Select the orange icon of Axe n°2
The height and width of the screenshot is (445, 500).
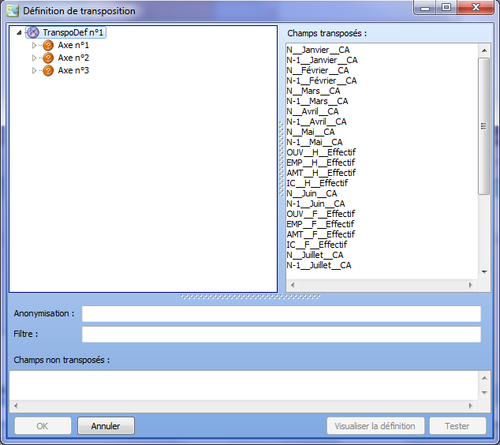coord(48,58)
